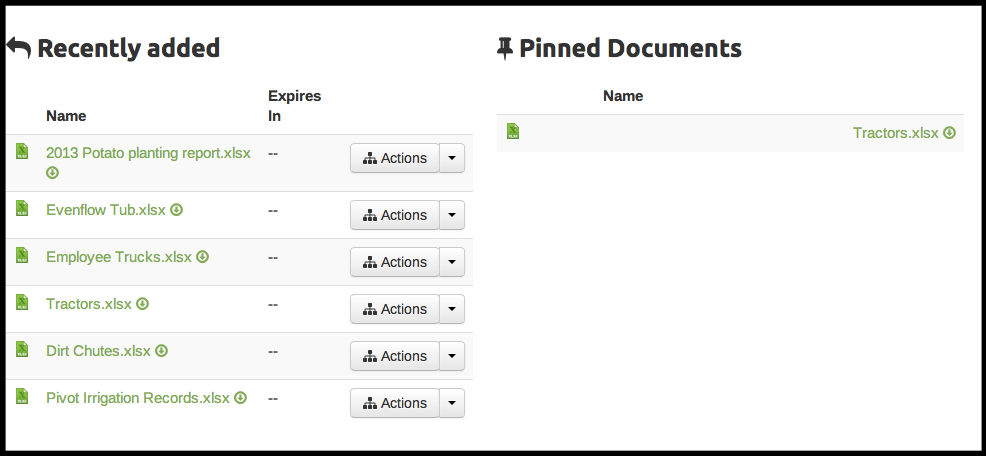This screenshot has height=456, width=986.
Task: Open the 2013 Potato planting report.xlsx link
Action: click(x=148, y=153)
